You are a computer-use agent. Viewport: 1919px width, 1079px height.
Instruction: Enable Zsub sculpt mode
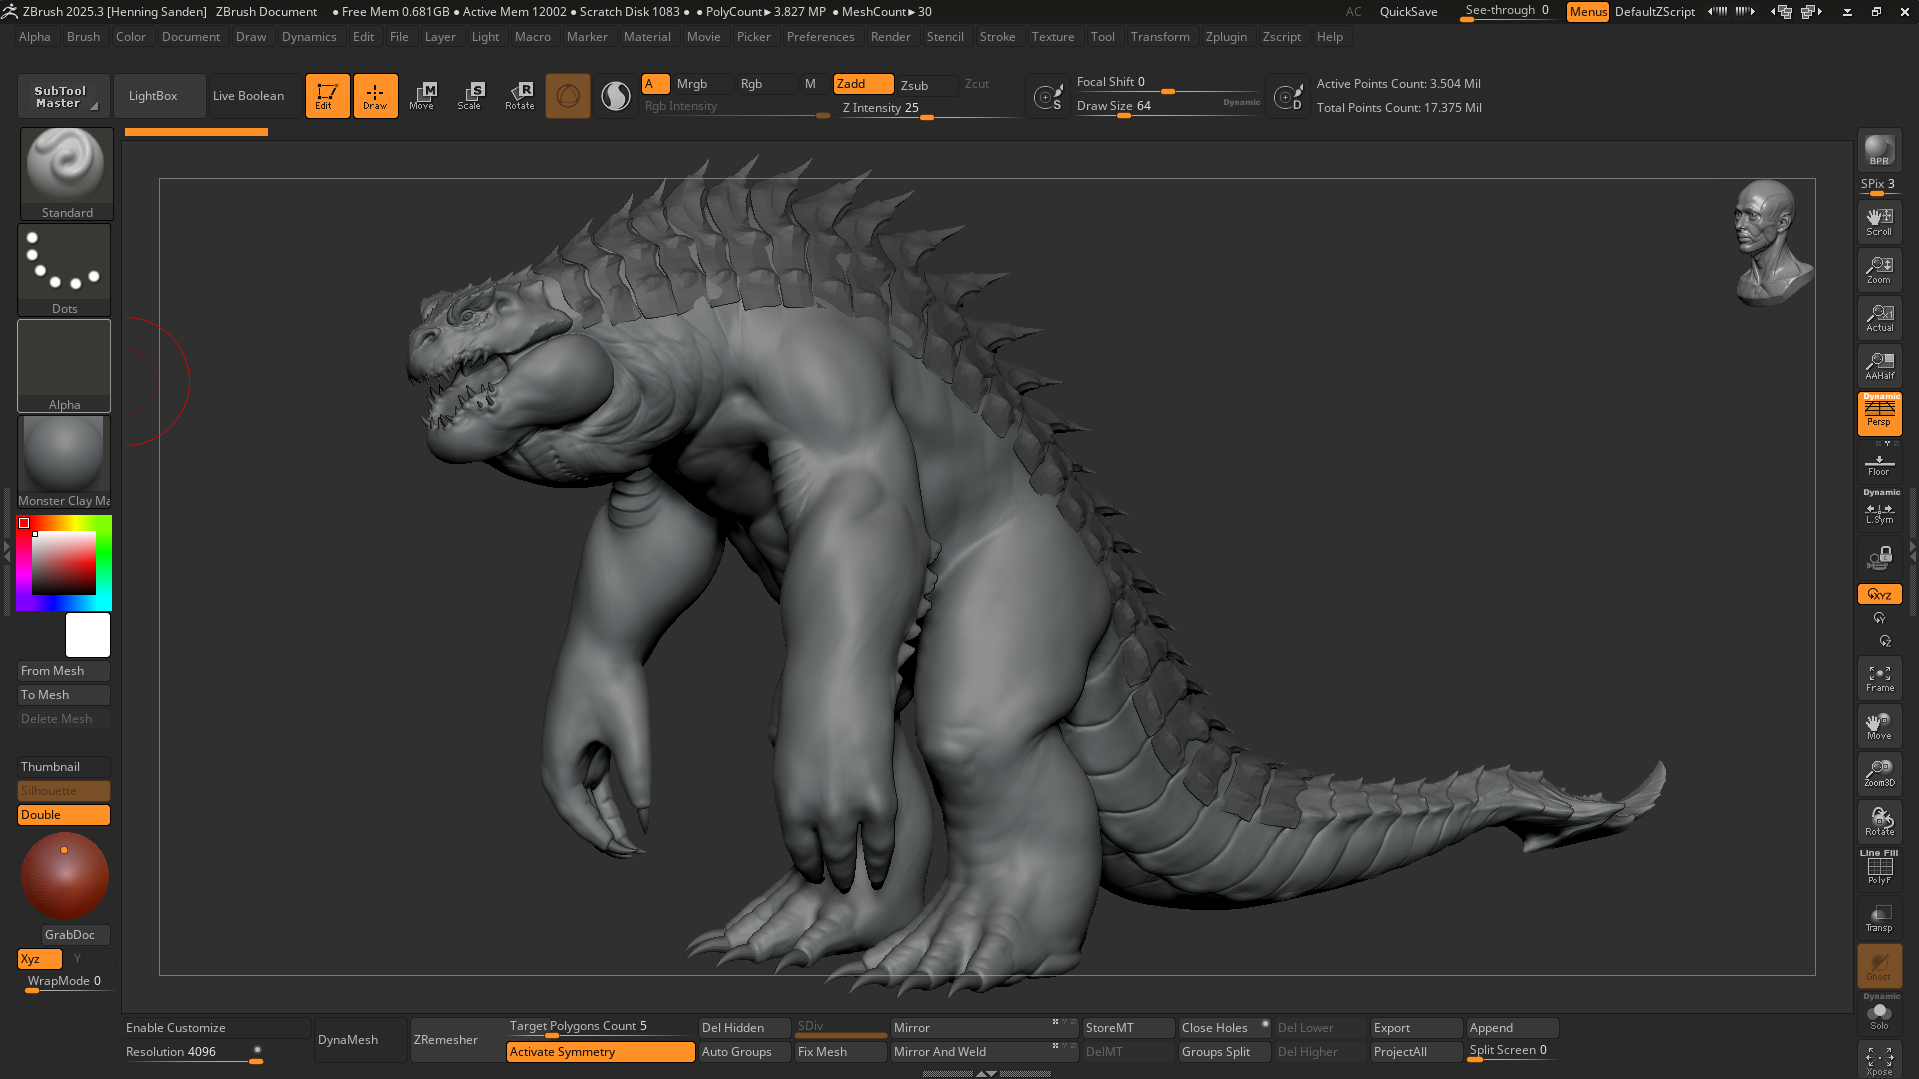927,85
